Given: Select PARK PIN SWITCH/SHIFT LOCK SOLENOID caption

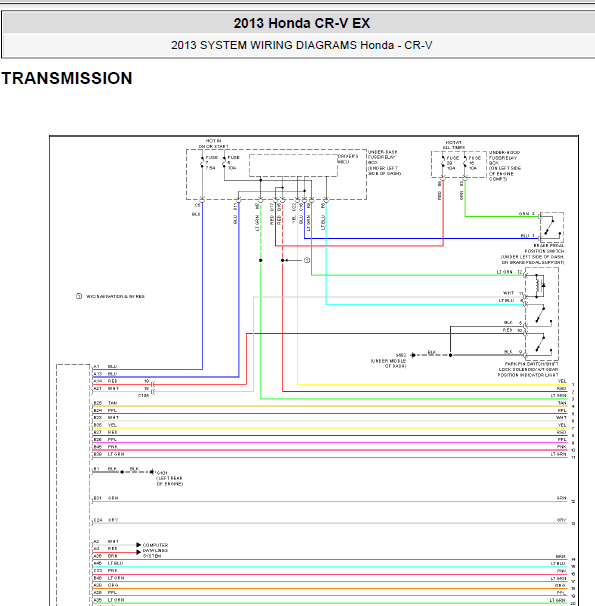Looking at the screenshot, I should pos(528,369).
